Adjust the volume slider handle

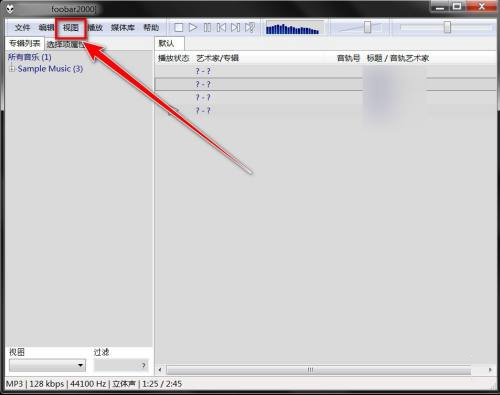tap(367, 27)
